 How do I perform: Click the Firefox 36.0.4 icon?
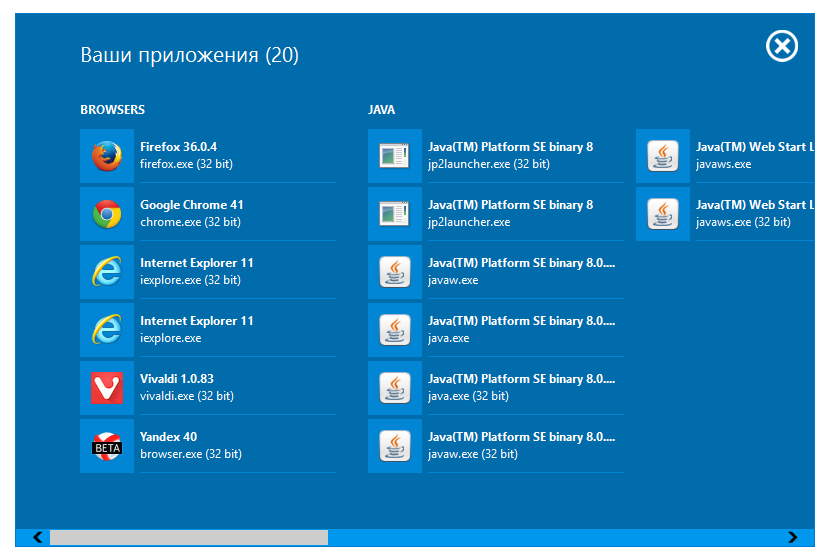pos(107,156)
